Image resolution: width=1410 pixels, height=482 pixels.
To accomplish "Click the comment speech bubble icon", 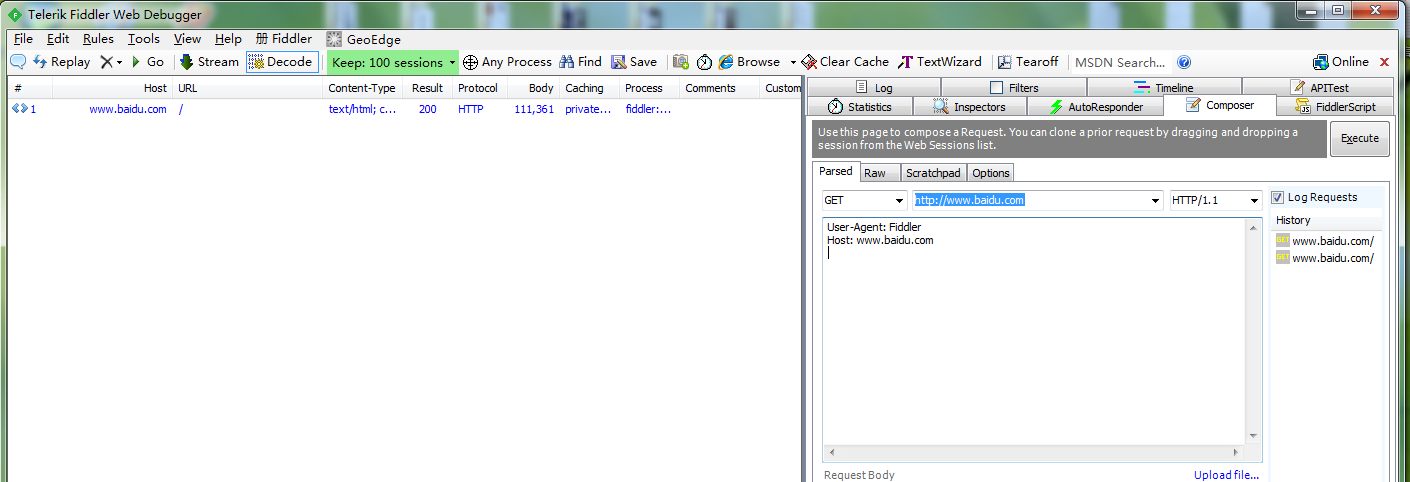I will 18,62.
